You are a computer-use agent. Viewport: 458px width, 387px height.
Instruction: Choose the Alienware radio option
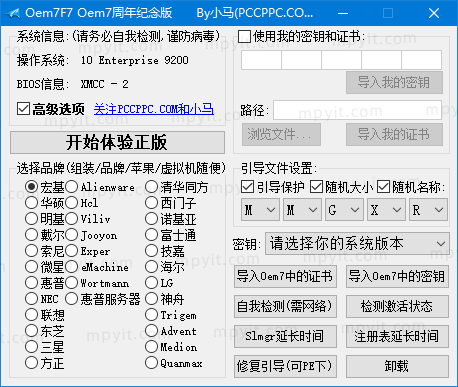(71, 187)
